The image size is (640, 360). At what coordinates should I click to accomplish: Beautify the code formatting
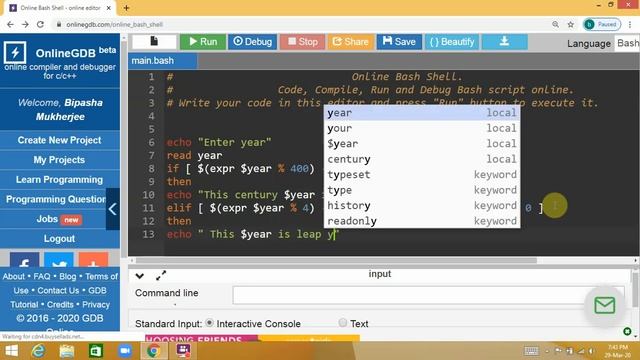click(x=452, y=42)
